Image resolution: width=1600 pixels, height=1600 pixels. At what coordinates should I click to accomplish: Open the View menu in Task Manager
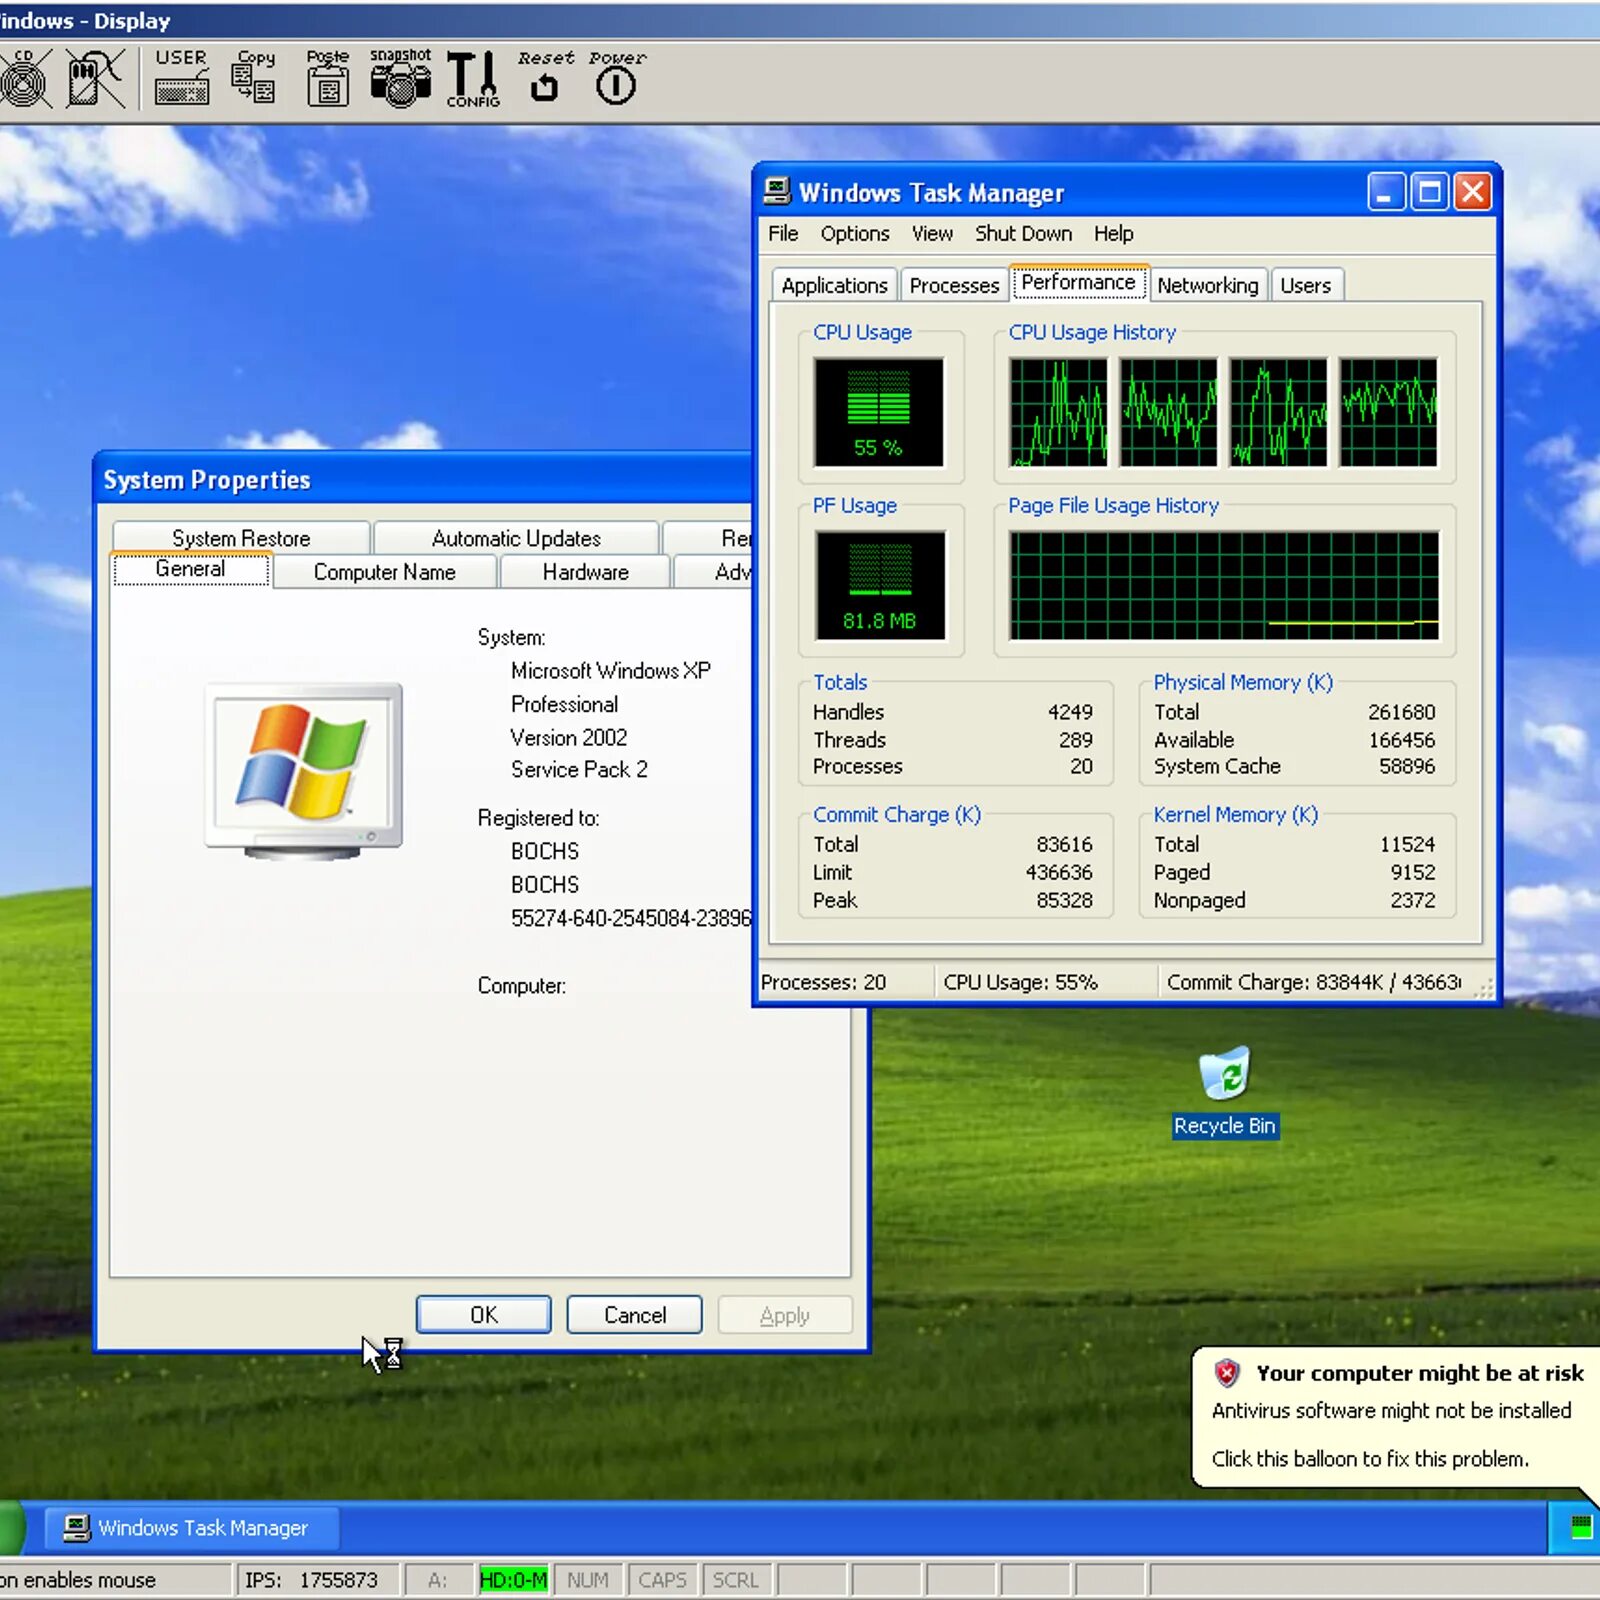pyautogui.click(x=932, y=234)
